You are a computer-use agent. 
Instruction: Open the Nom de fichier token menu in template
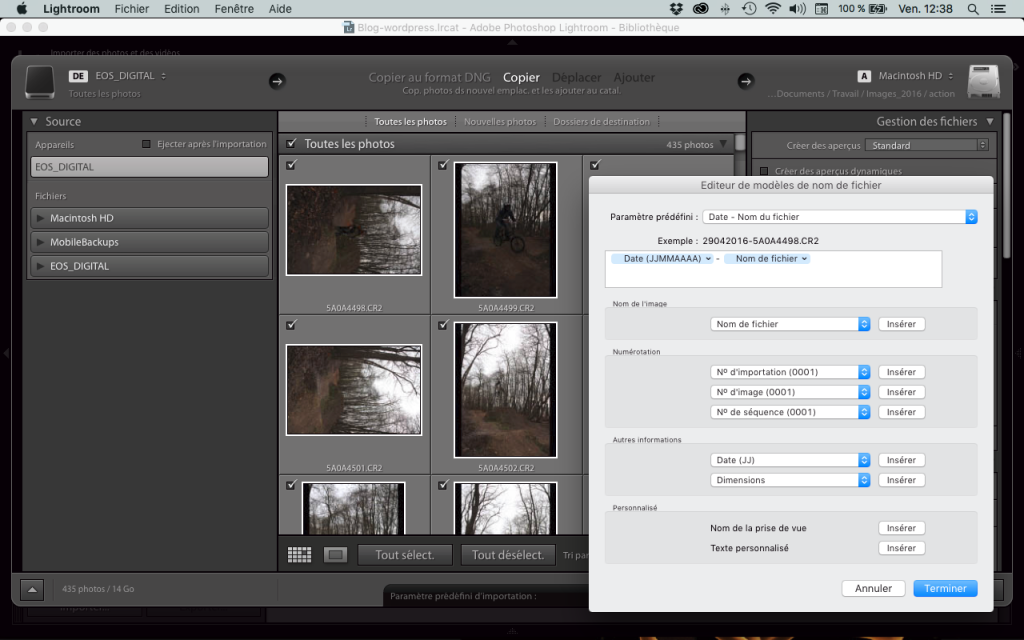click(x=767, y=259)
